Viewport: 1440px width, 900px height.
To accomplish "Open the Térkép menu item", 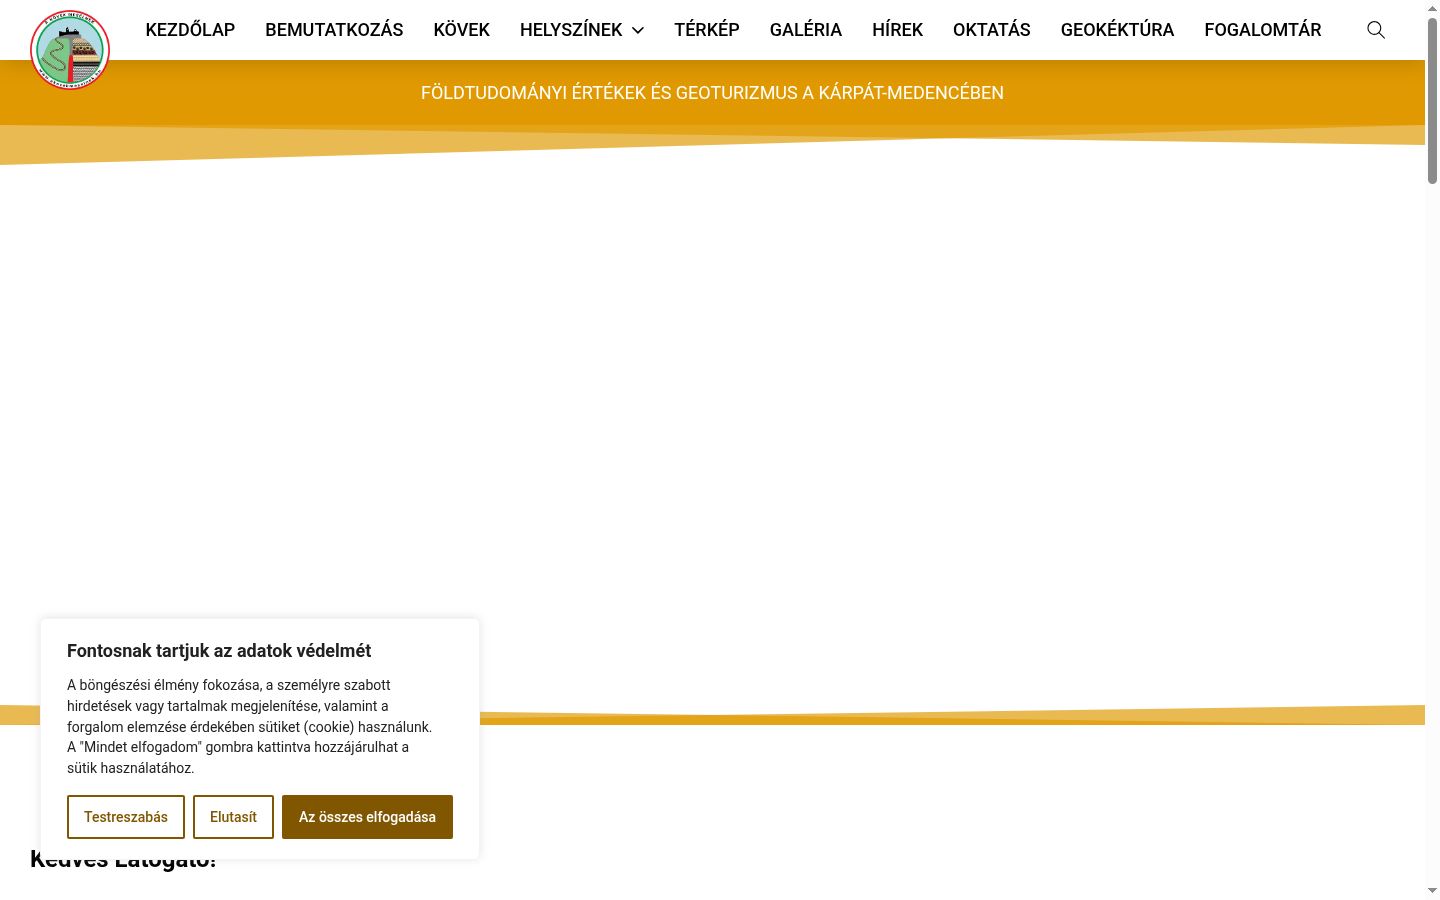I will pyautogui.click(x=707, y=30).
